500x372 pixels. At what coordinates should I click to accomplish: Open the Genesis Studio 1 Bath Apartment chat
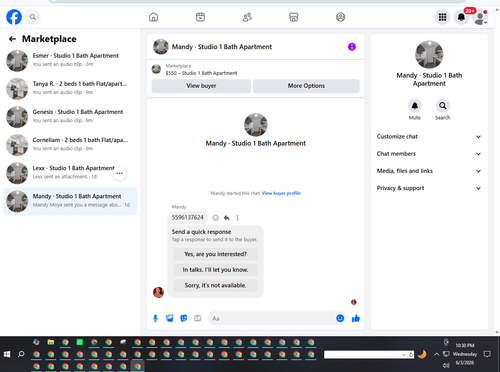click(70, 117)
